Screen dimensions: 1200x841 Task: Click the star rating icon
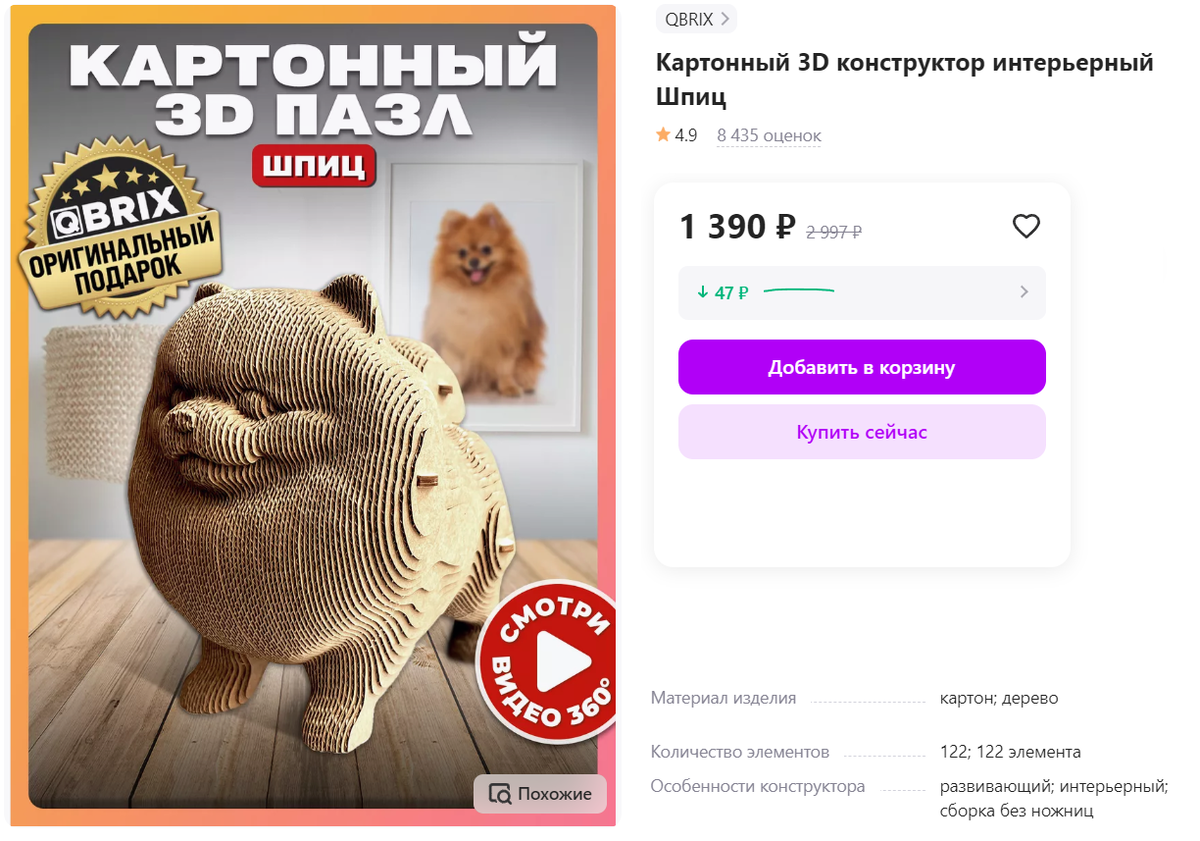pyautogui.click(x=663, y=135)
